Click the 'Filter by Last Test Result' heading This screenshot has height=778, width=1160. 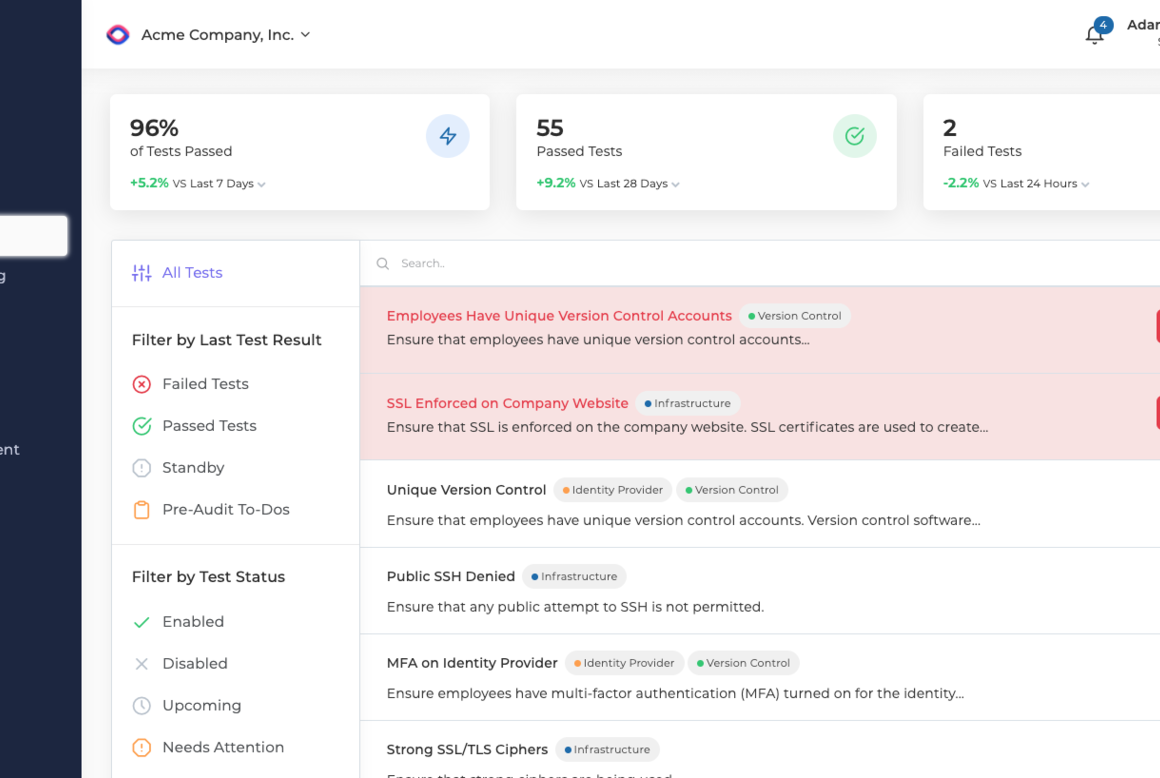click(226, 340)
